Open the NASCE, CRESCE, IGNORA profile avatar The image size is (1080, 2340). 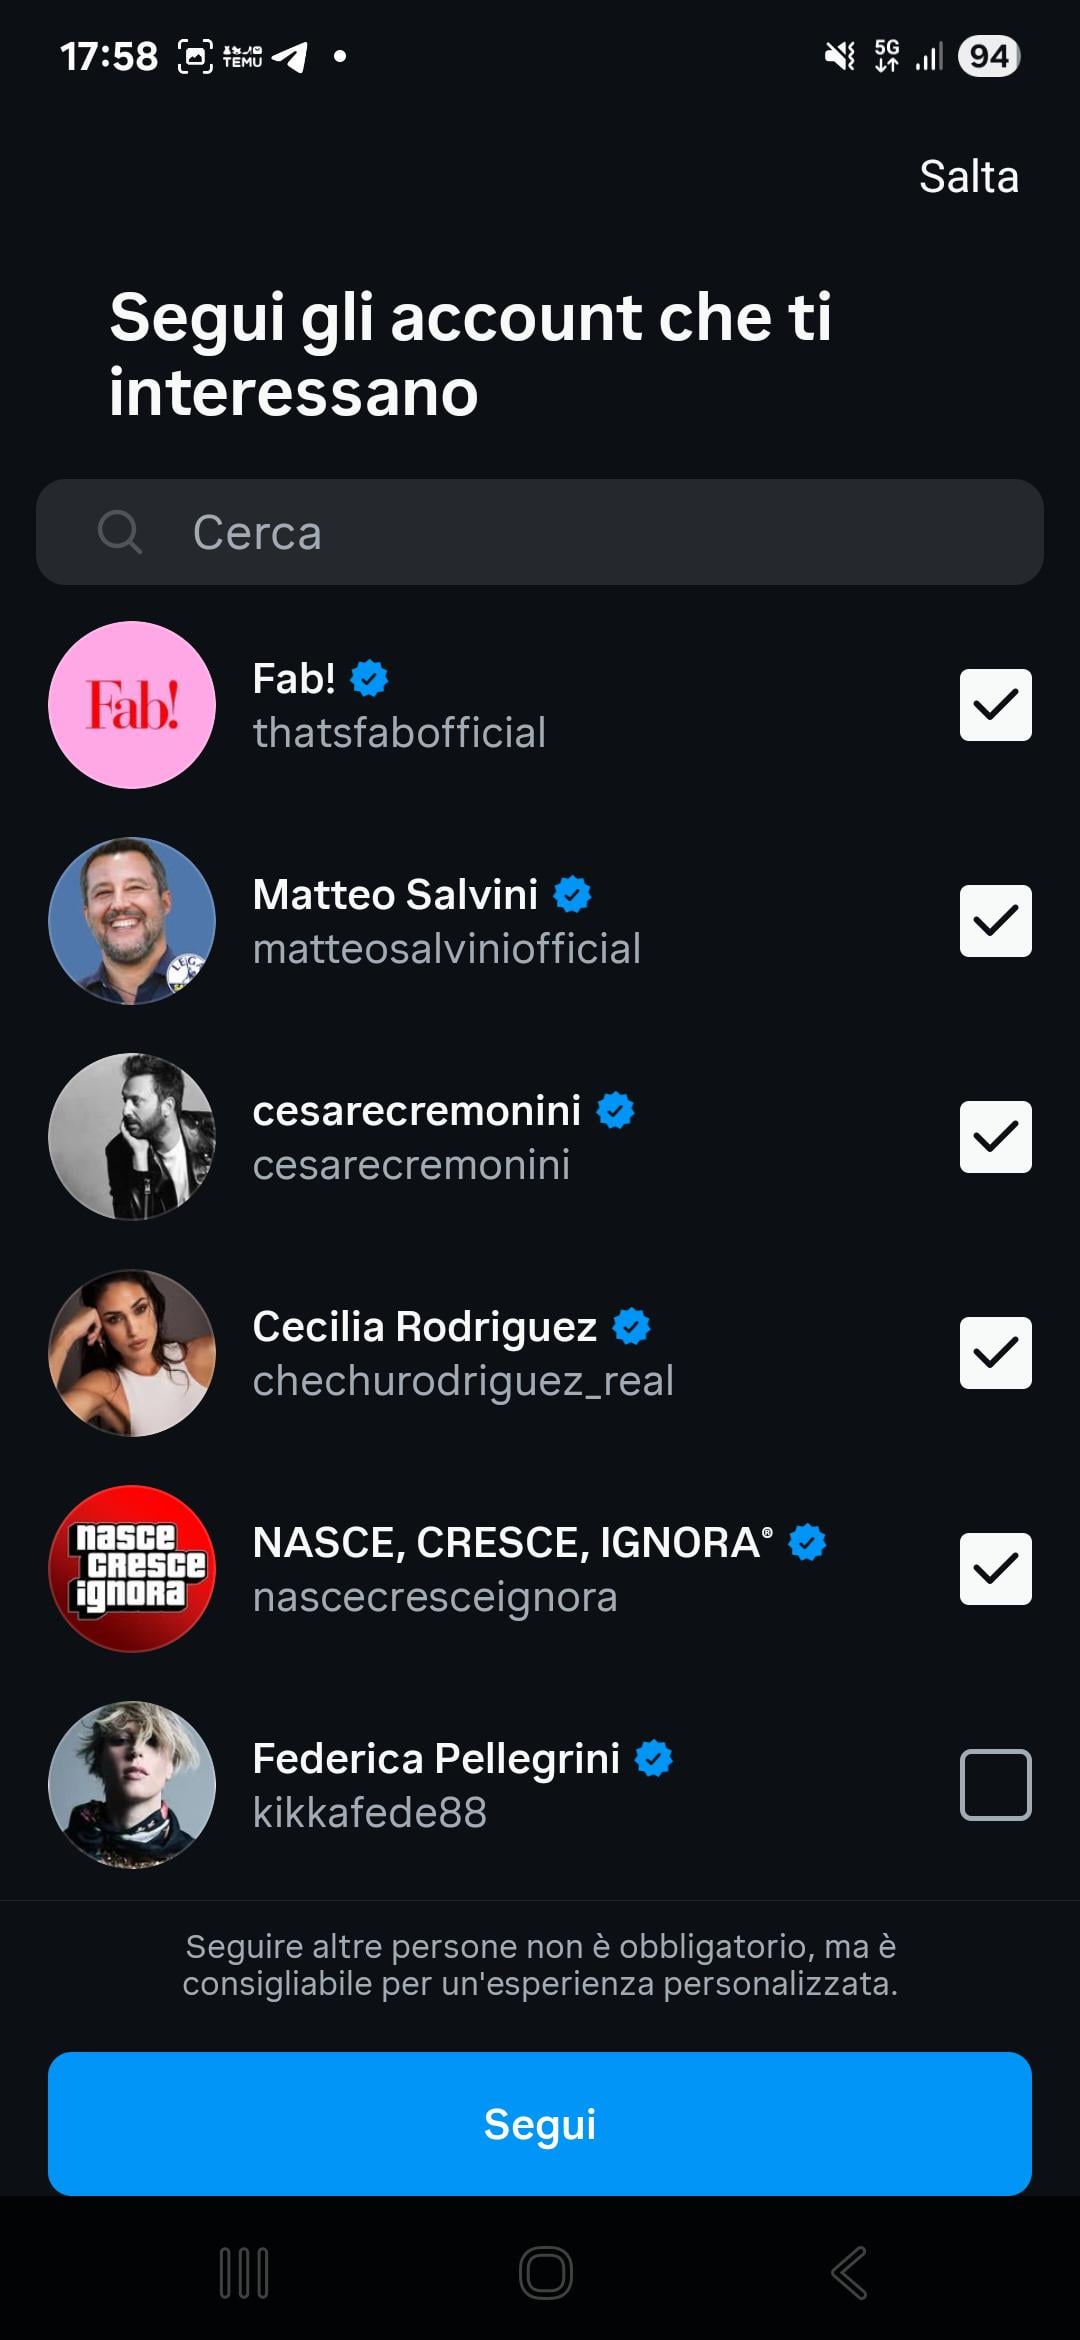click(x=132, y=1568)
